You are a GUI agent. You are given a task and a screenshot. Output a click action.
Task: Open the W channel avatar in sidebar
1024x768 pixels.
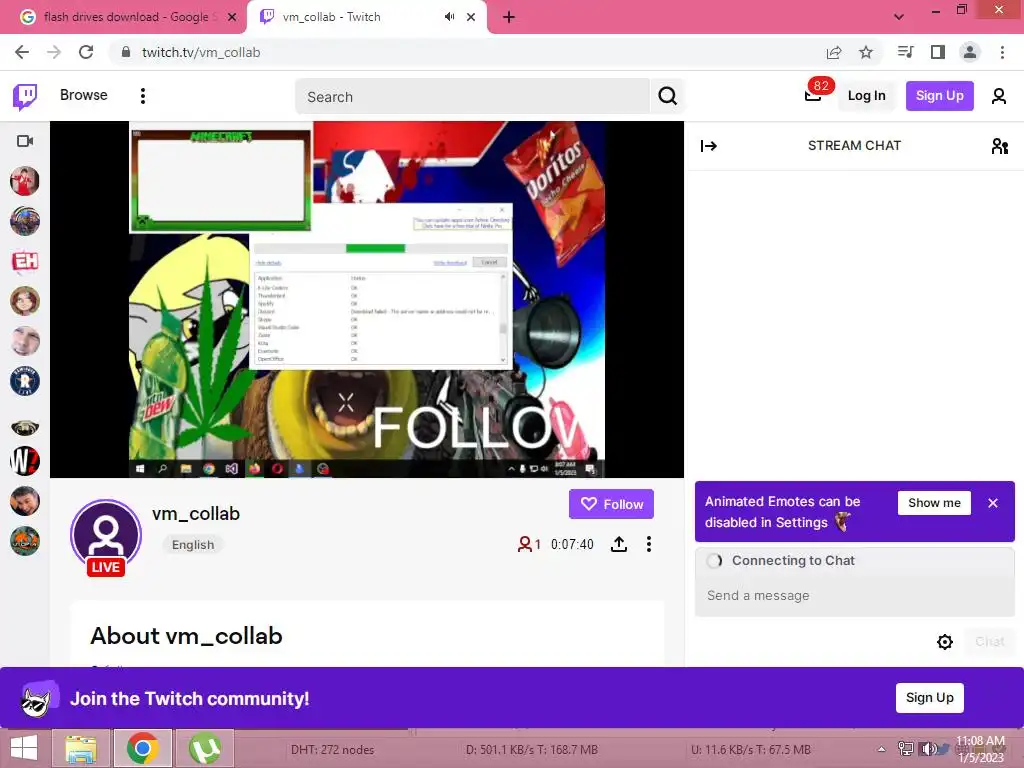point(25,461)
